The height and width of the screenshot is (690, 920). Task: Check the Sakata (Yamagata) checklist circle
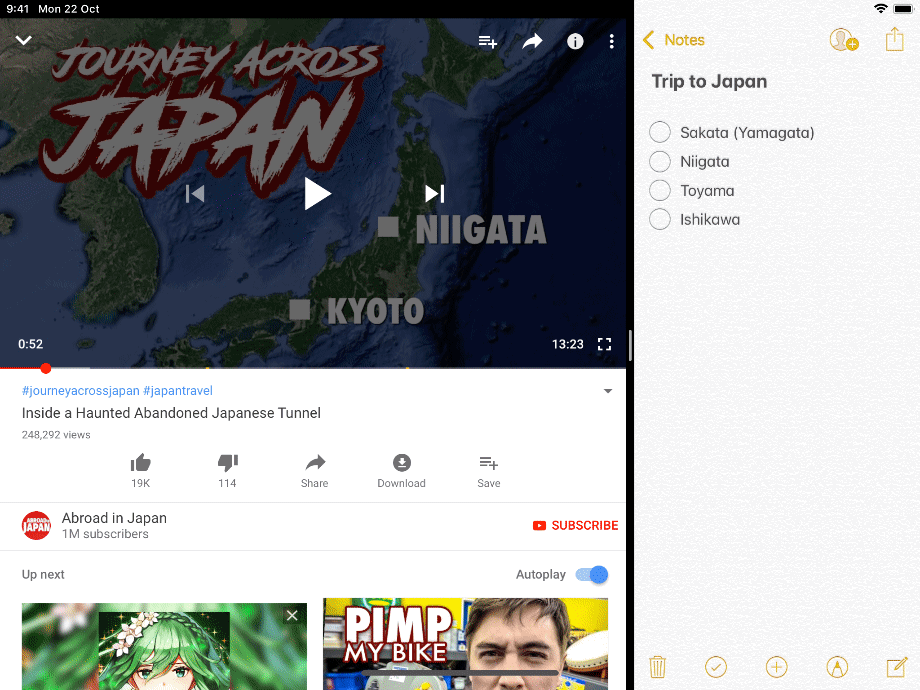coord(660,133)
